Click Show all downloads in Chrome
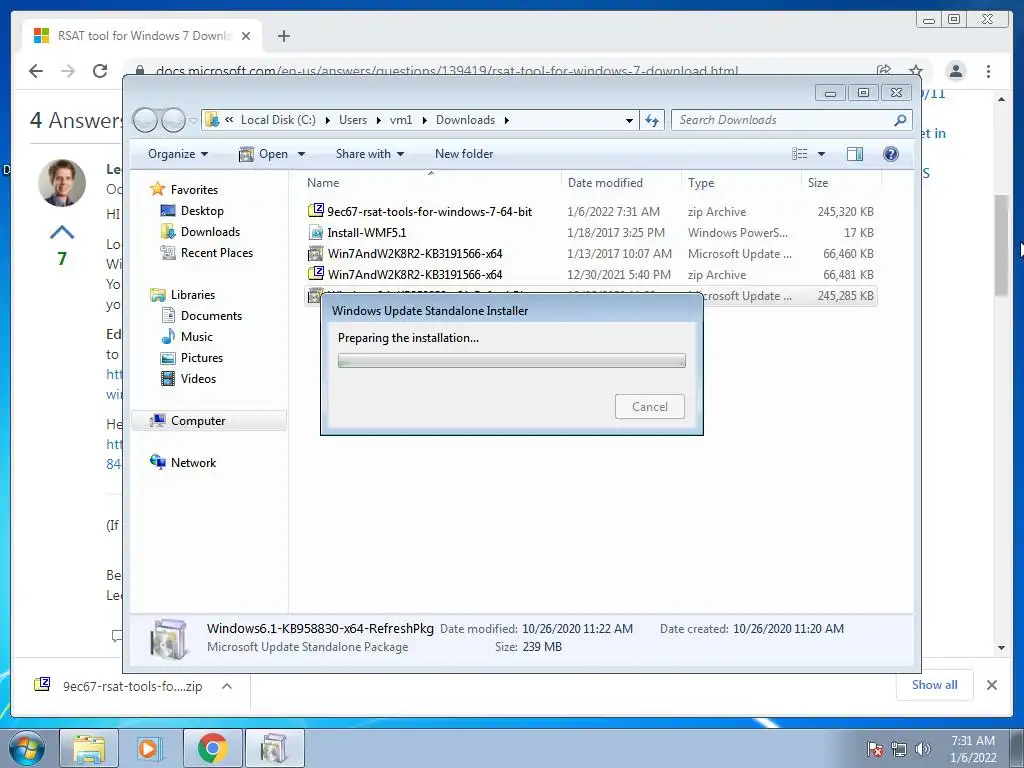1024x768 pixels. tap(935, 685)
